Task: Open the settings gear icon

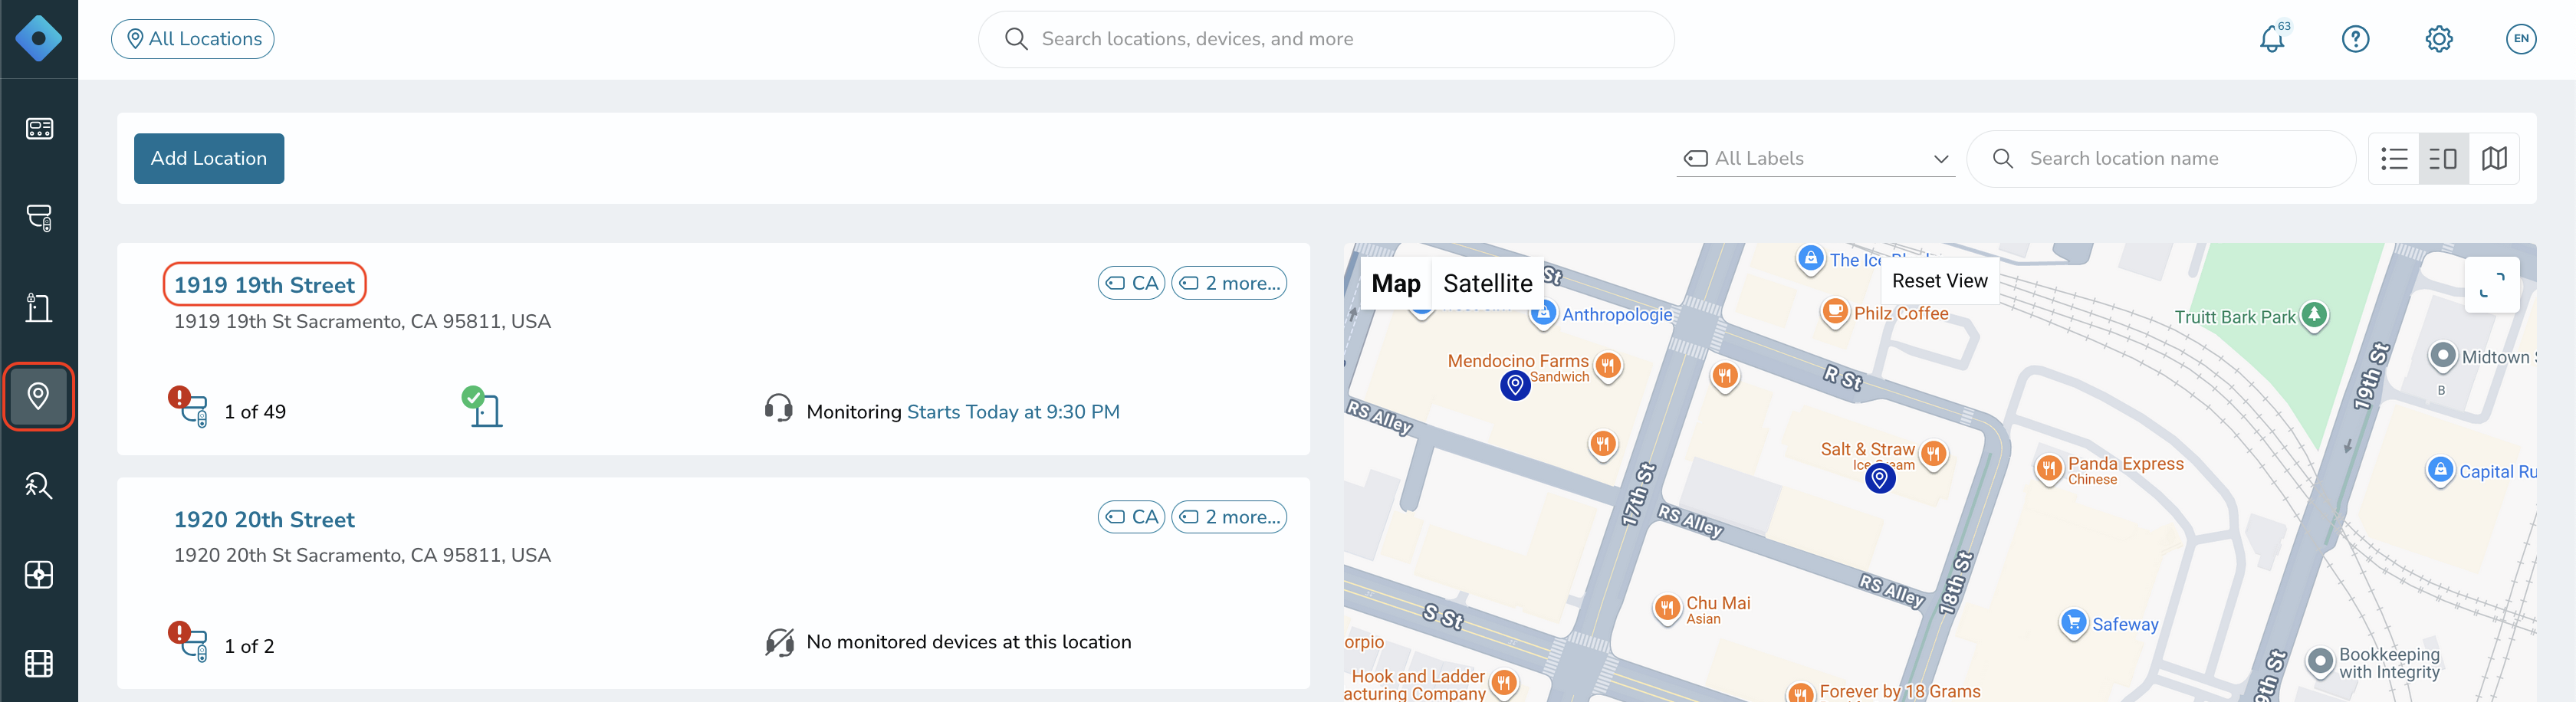Action: (x=2439, y=39)
